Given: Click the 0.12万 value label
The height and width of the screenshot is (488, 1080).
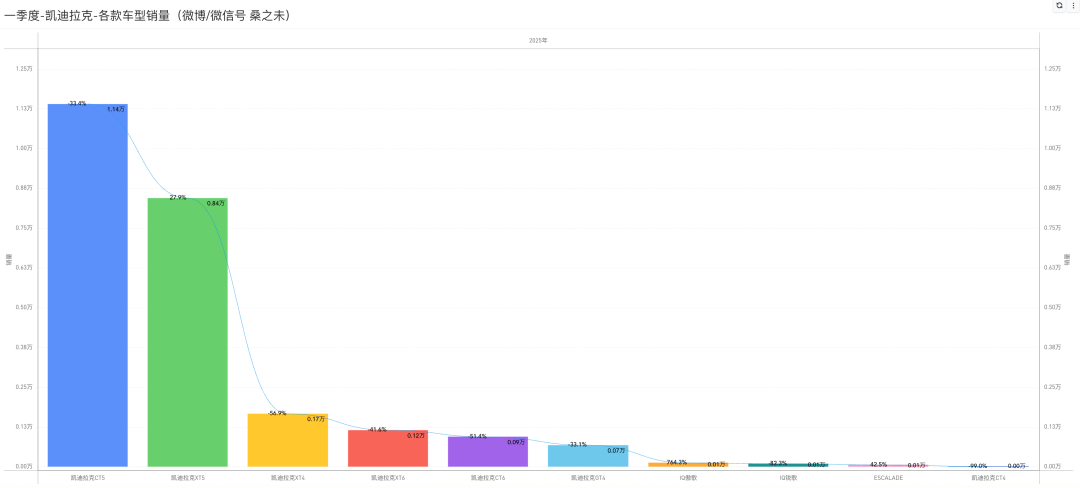Looking at the screenshot, I should pos(416,436).
